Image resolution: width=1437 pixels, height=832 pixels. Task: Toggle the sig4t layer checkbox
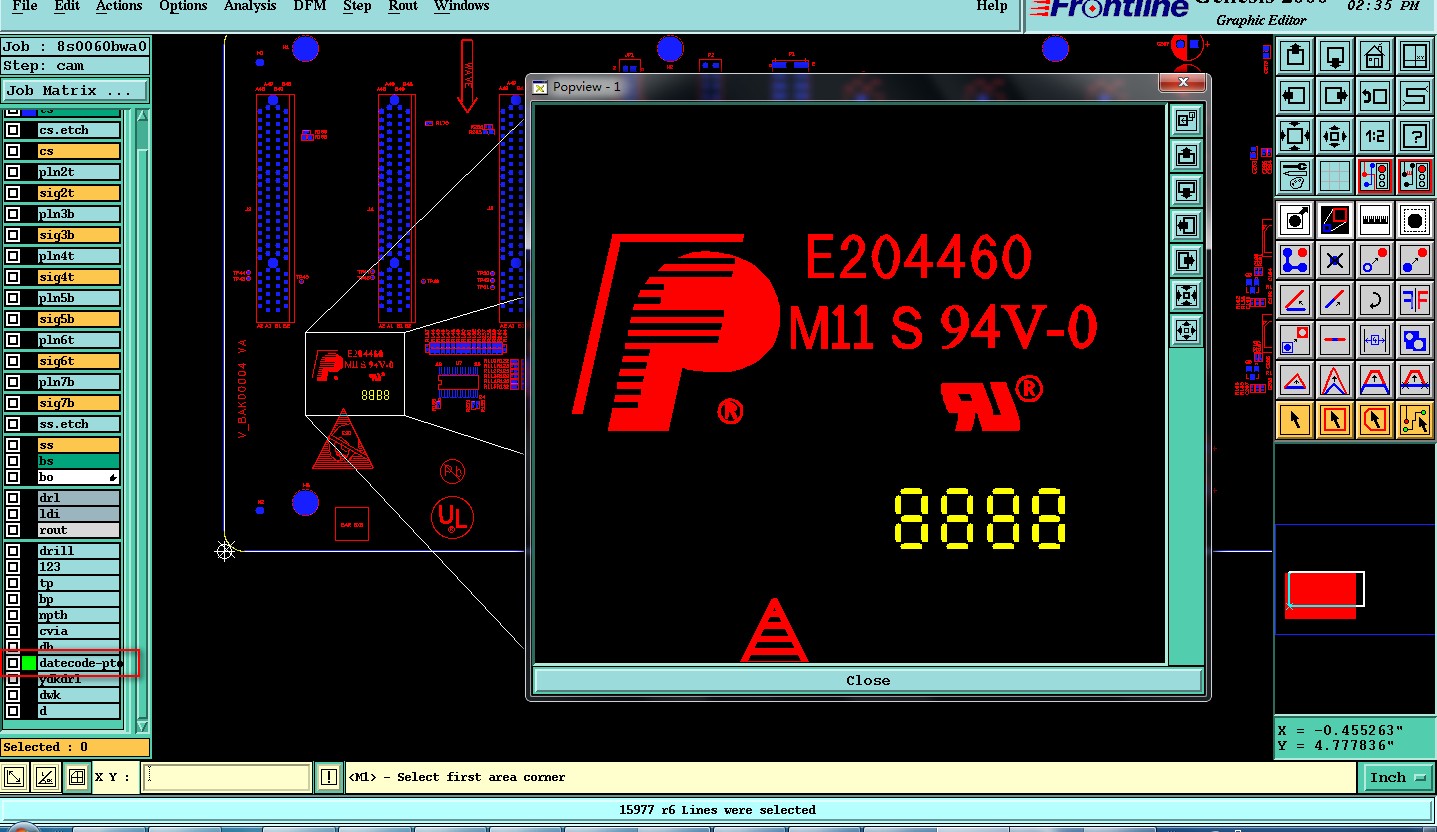(x=13, y=277)
